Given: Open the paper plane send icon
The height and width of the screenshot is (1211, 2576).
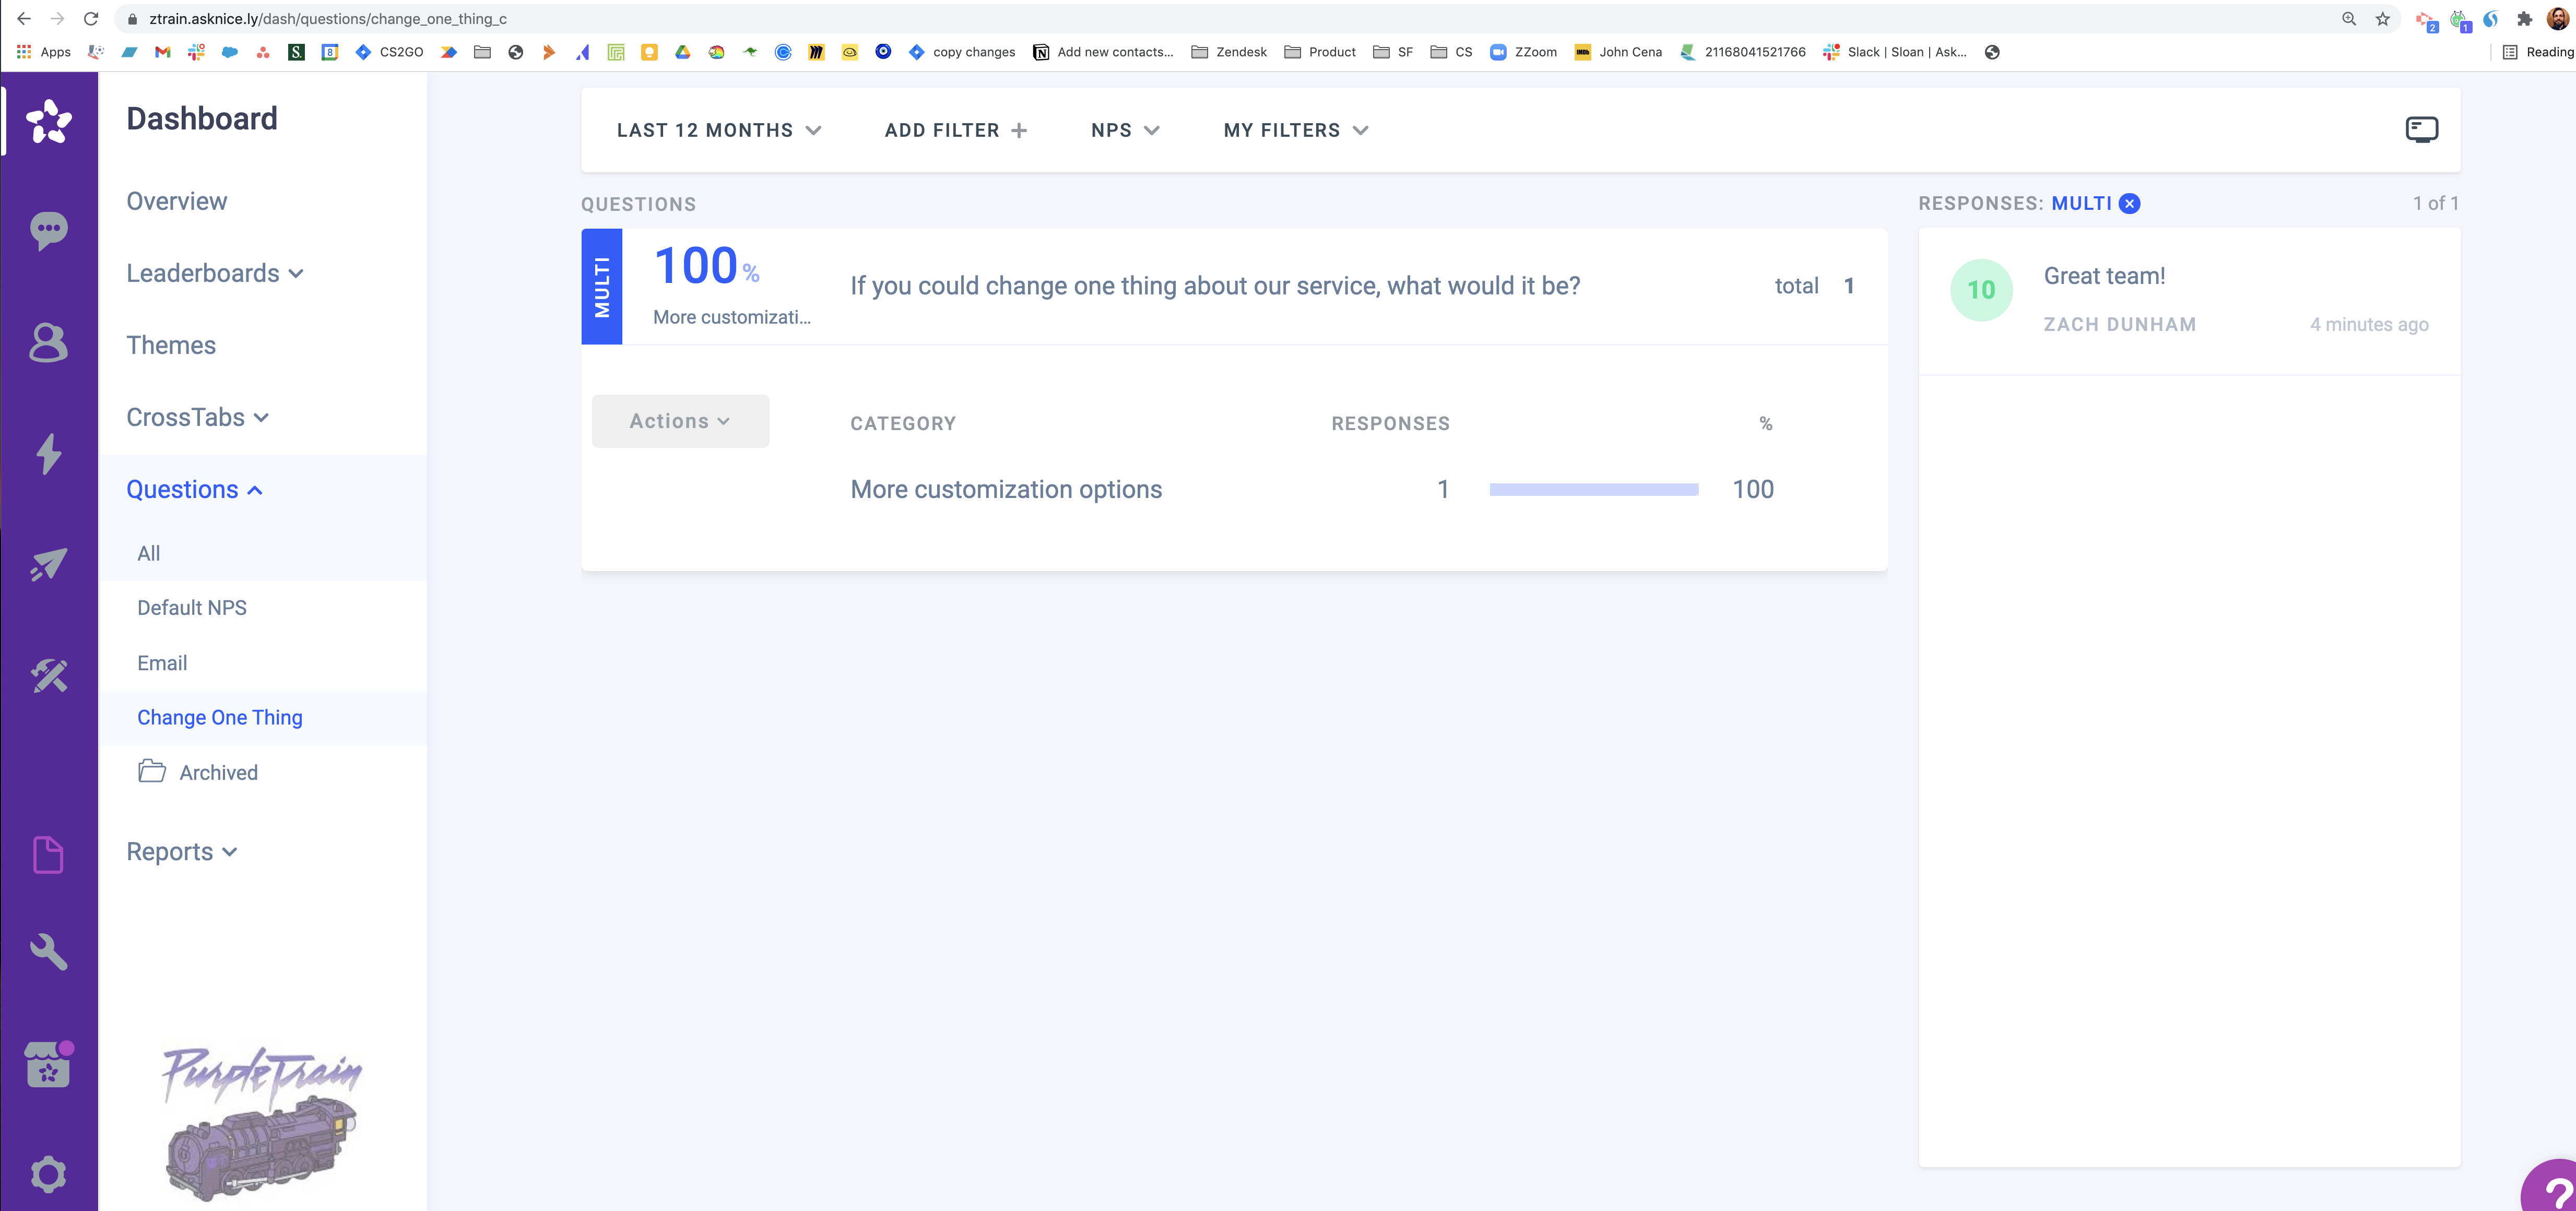Looking at the screenshot, I should click(x=48, y=565).
